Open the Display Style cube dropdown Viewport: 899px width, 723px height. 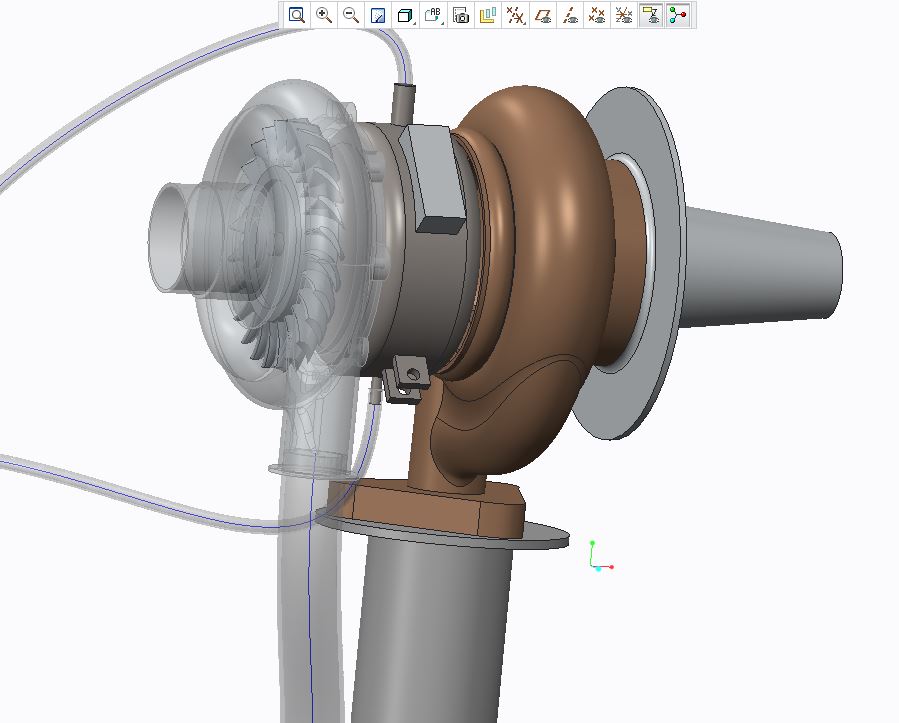pyautogui.click(x=406, y=15)
